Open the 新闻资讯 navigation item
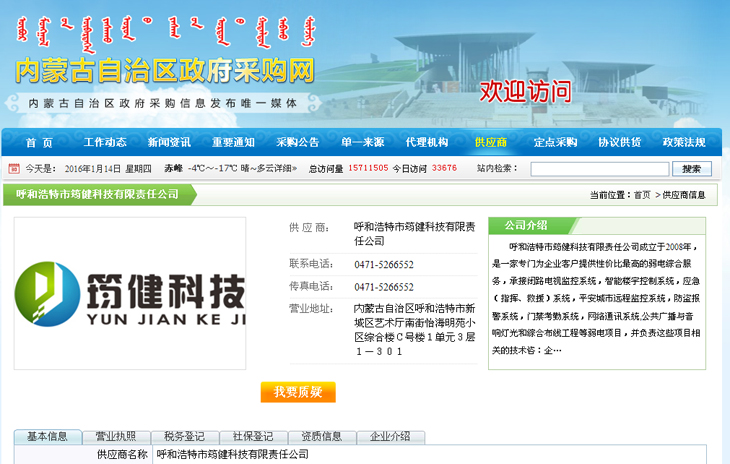730x464 pixels. [x=169, y=142]
